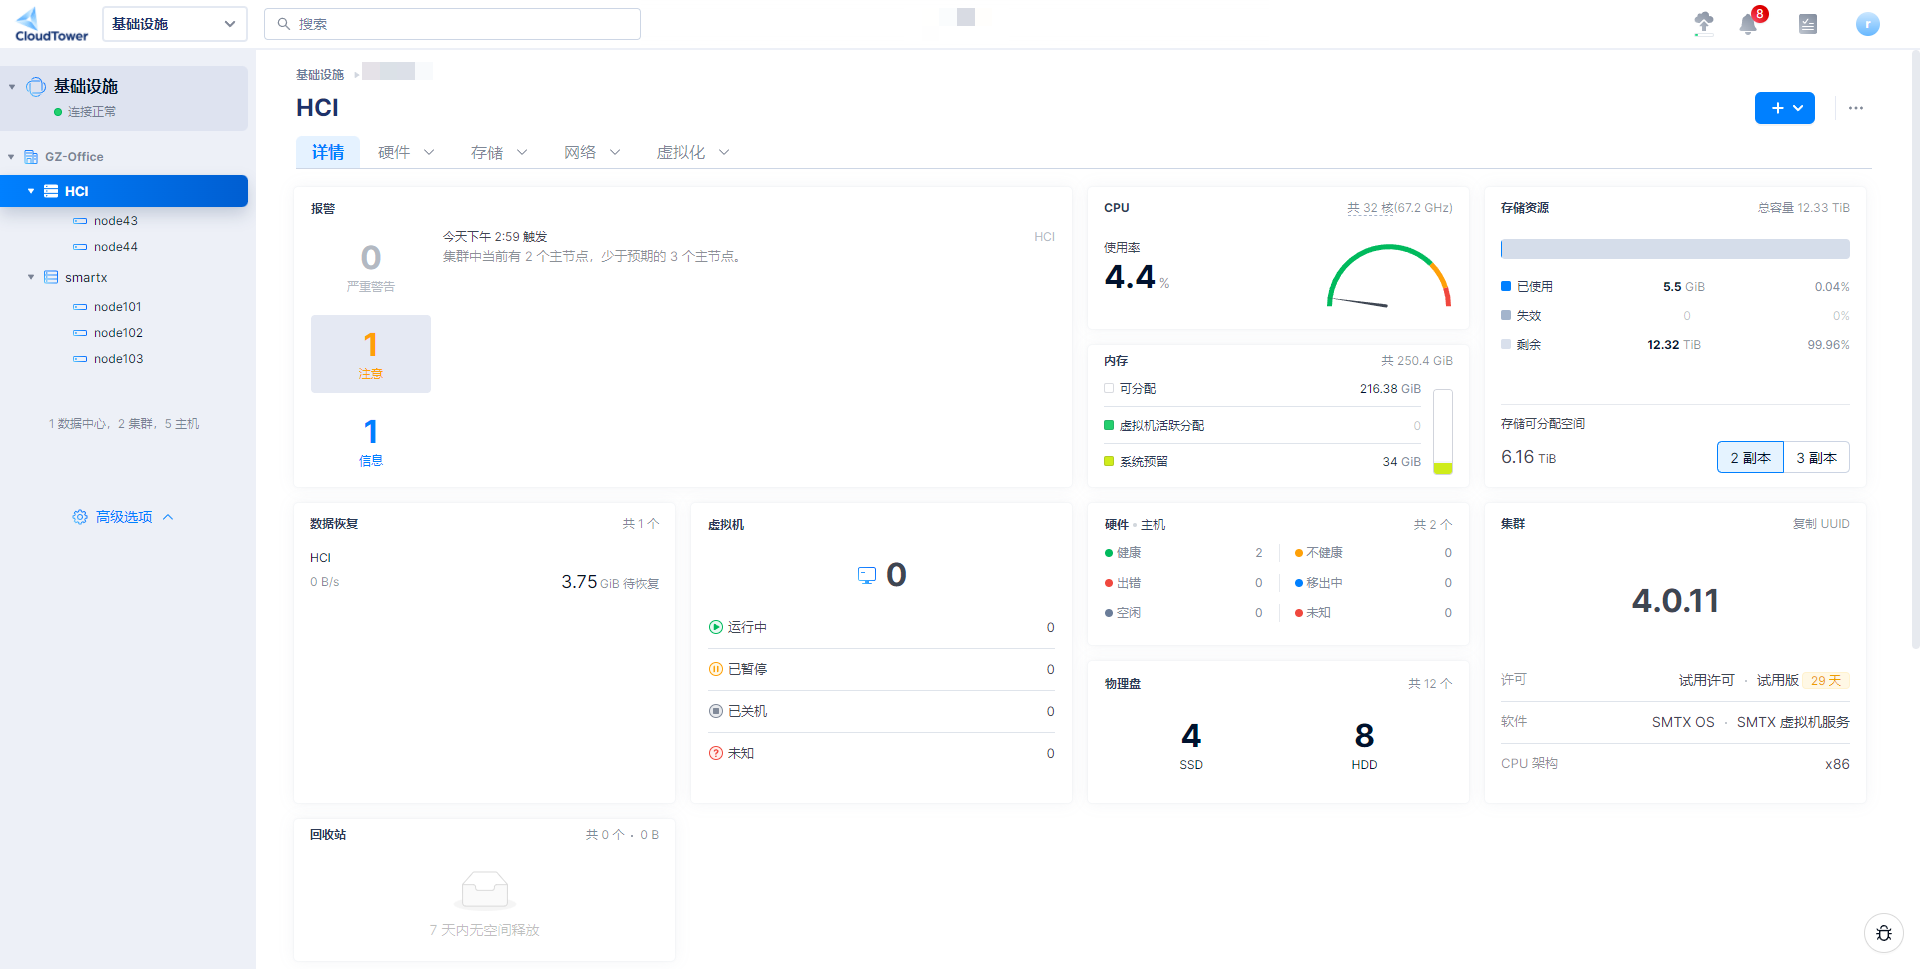The width and height of the screenshot is (1920, 969).
Task: Click the GZ-Office datacenter icon
Action: tap(31, 157)
